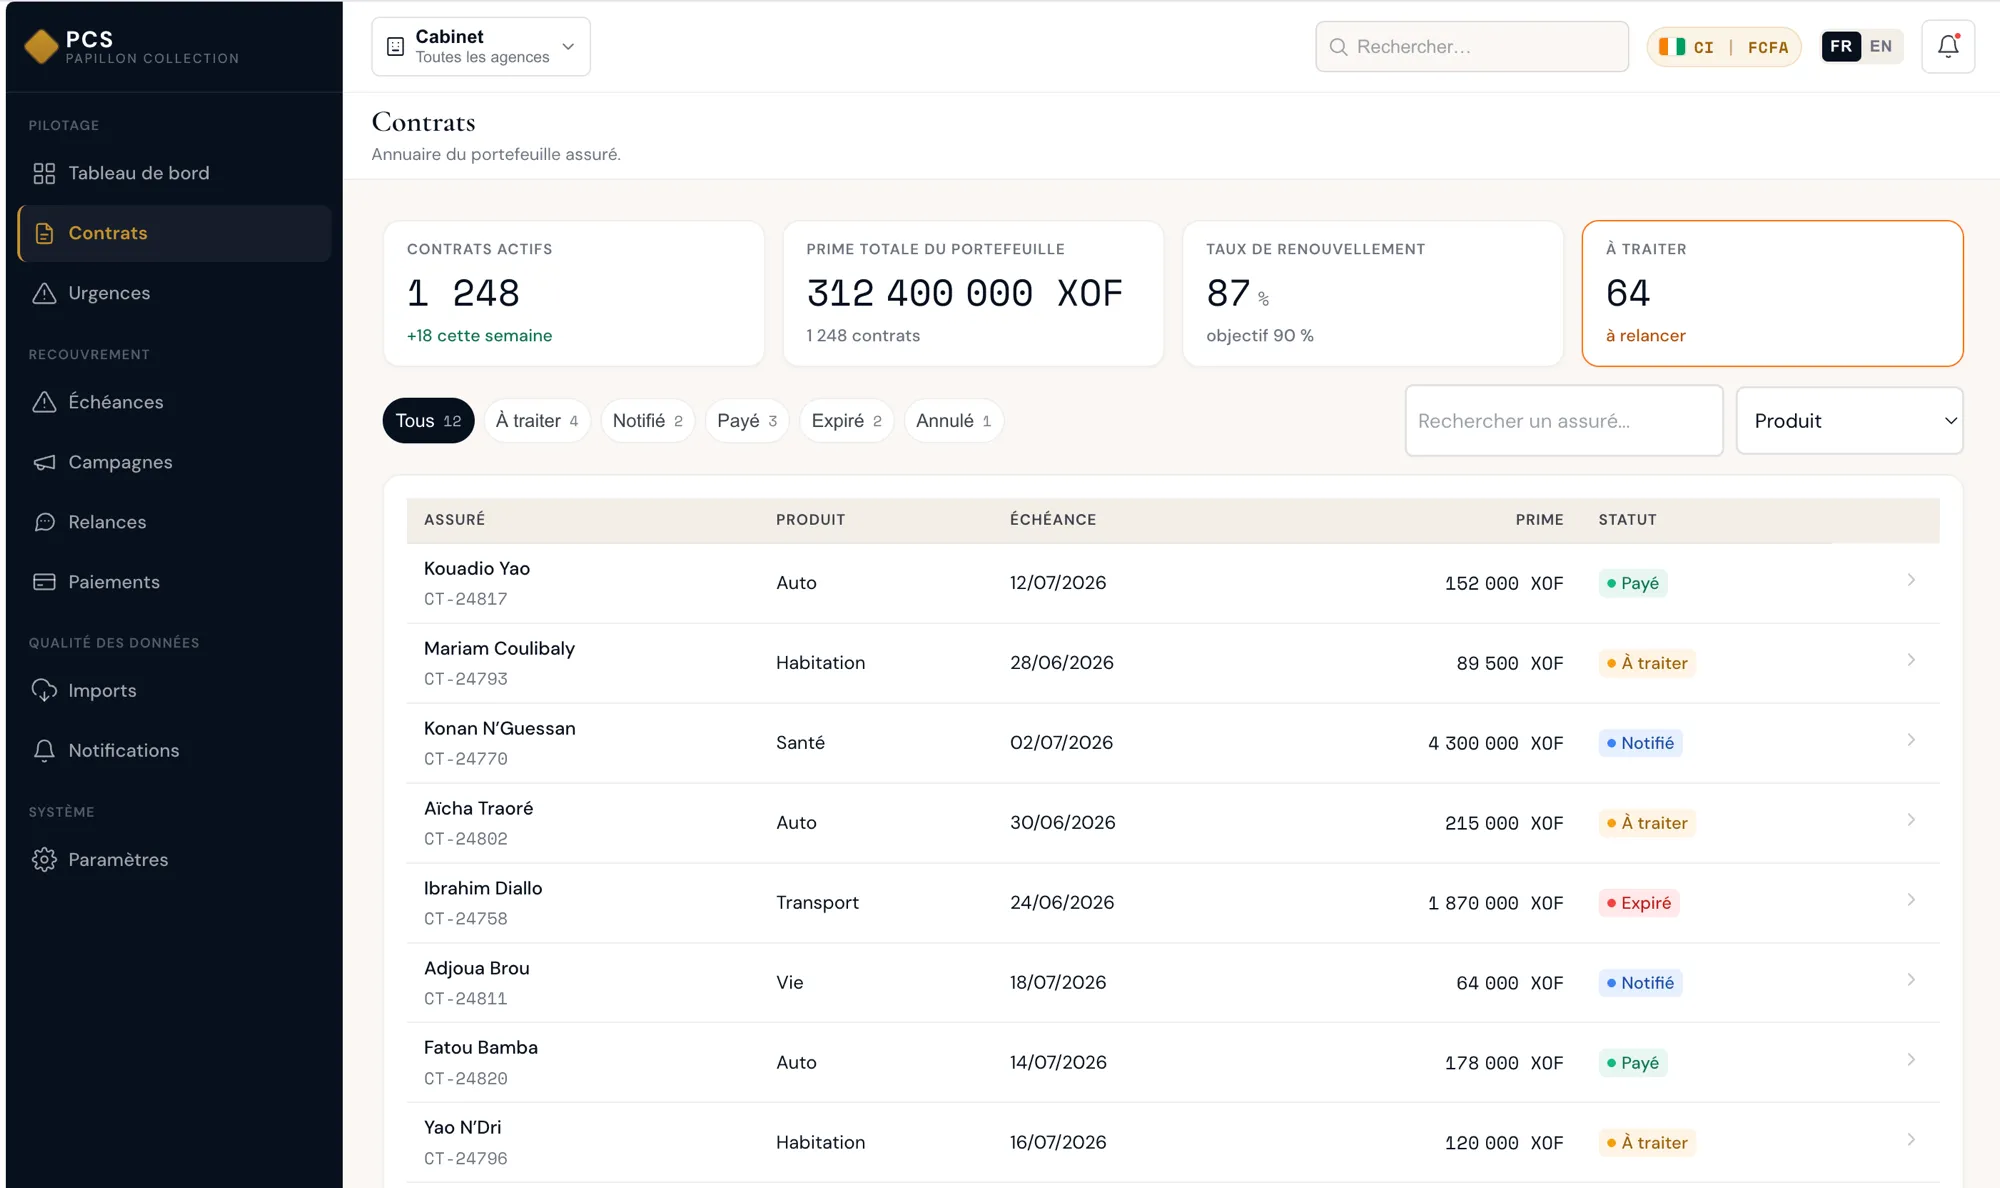Sort by the Prime column header

(1539, 520)
